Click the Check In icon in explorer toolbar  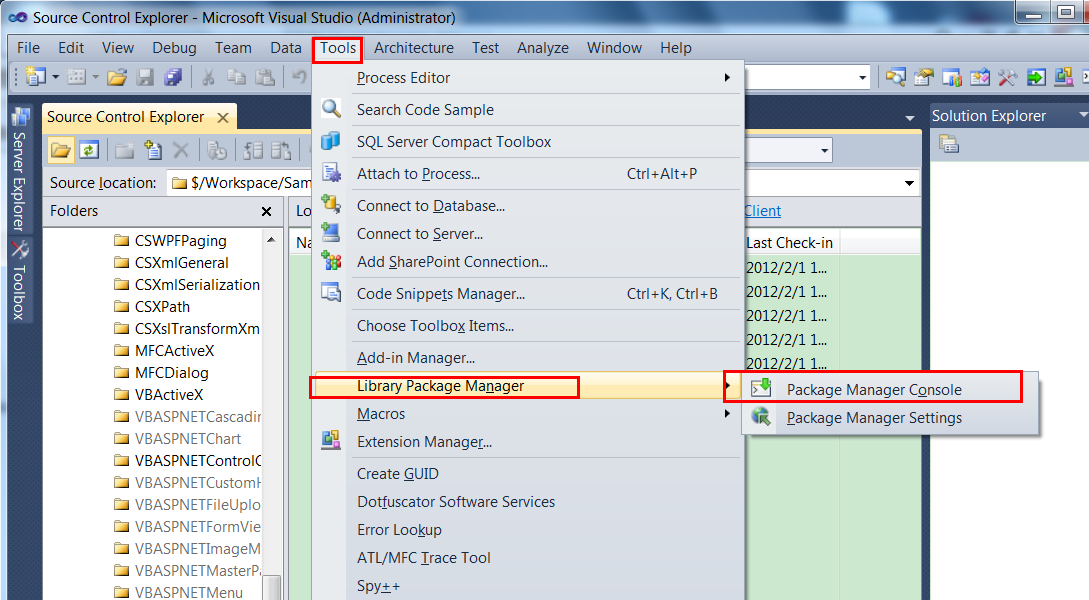pyautogui.click(x=281, y=150)
